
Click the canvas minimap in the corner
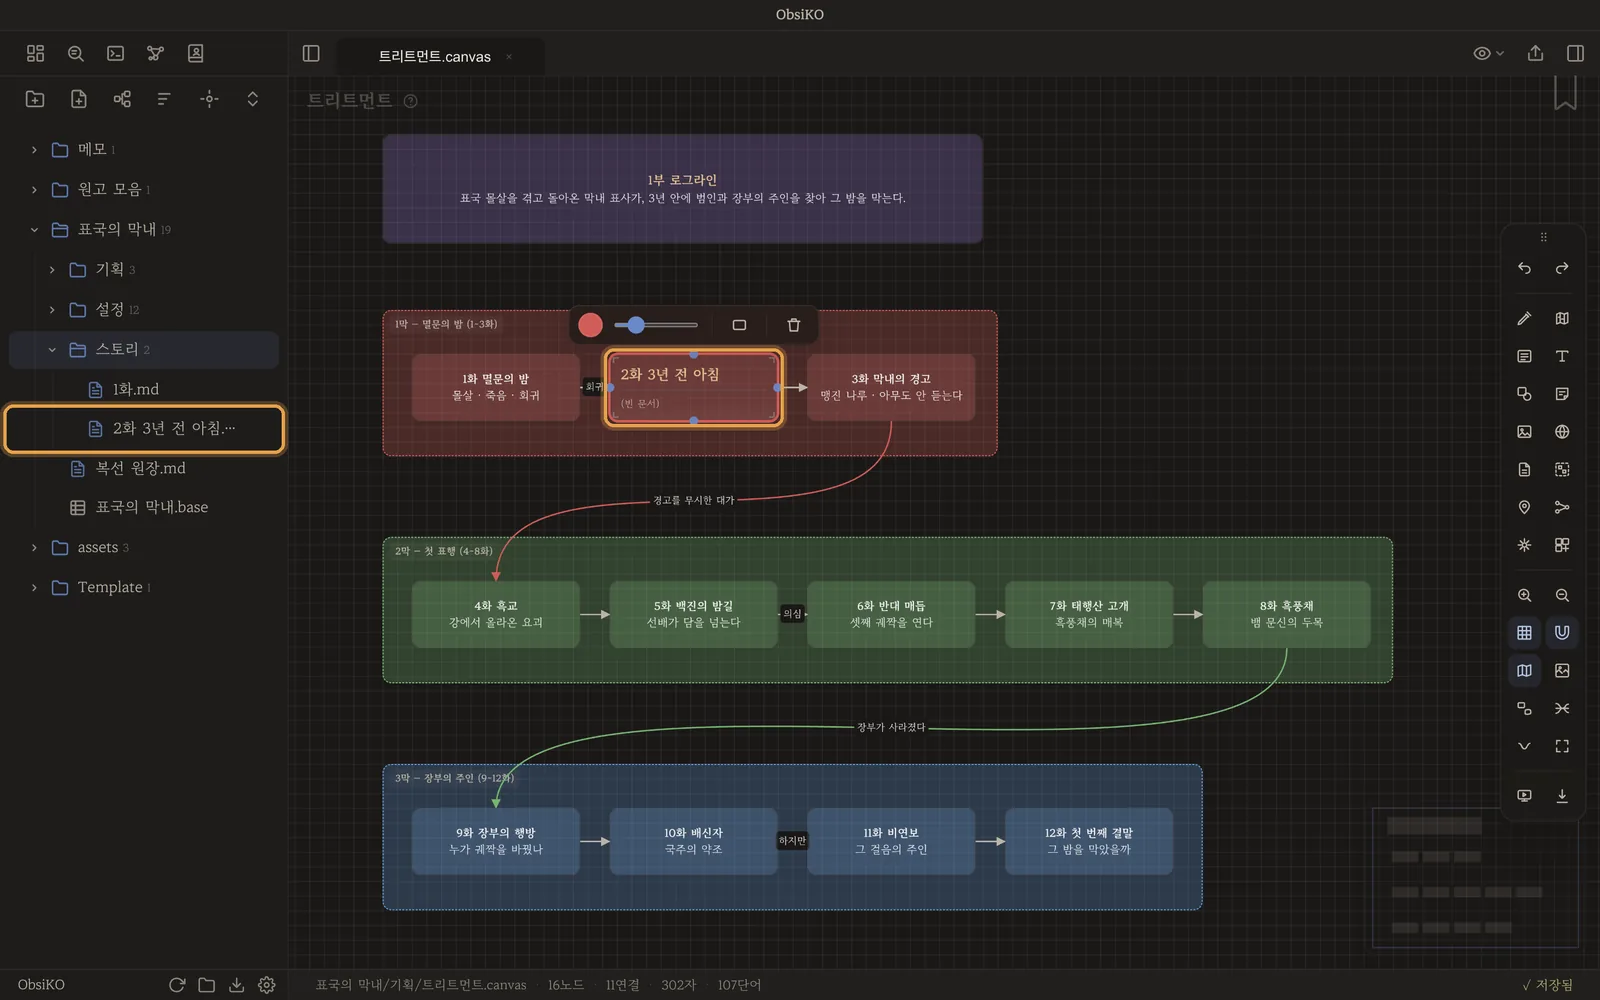tap(1475, 877)
